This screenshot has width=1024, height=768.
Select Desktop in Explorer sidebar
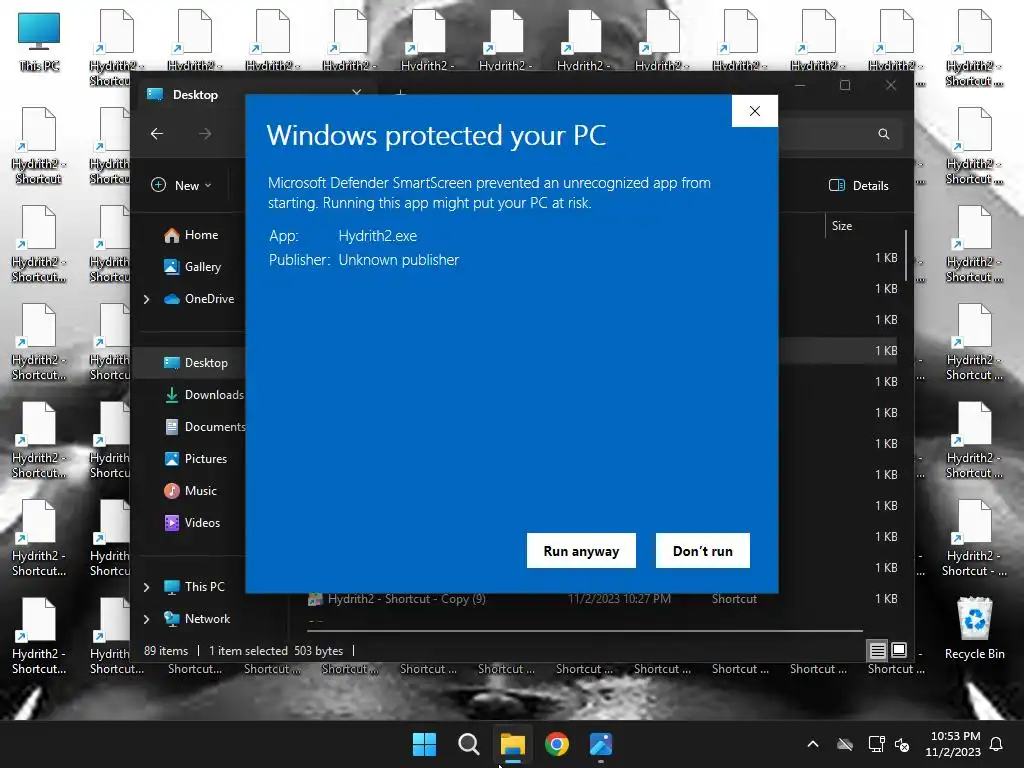(195, 362)
